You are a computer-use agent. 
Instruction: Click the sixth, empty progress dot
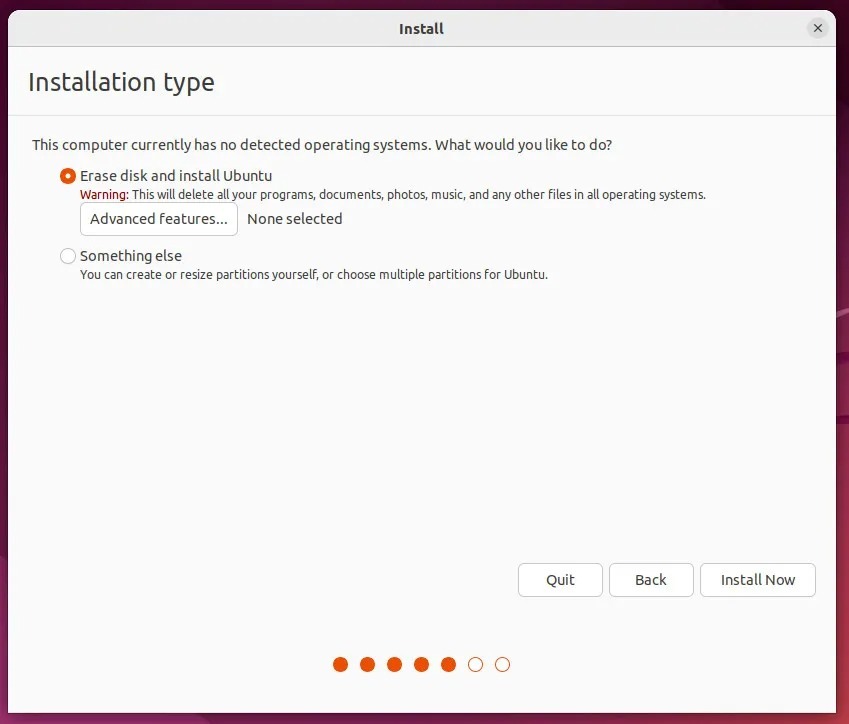coord(476,664)
